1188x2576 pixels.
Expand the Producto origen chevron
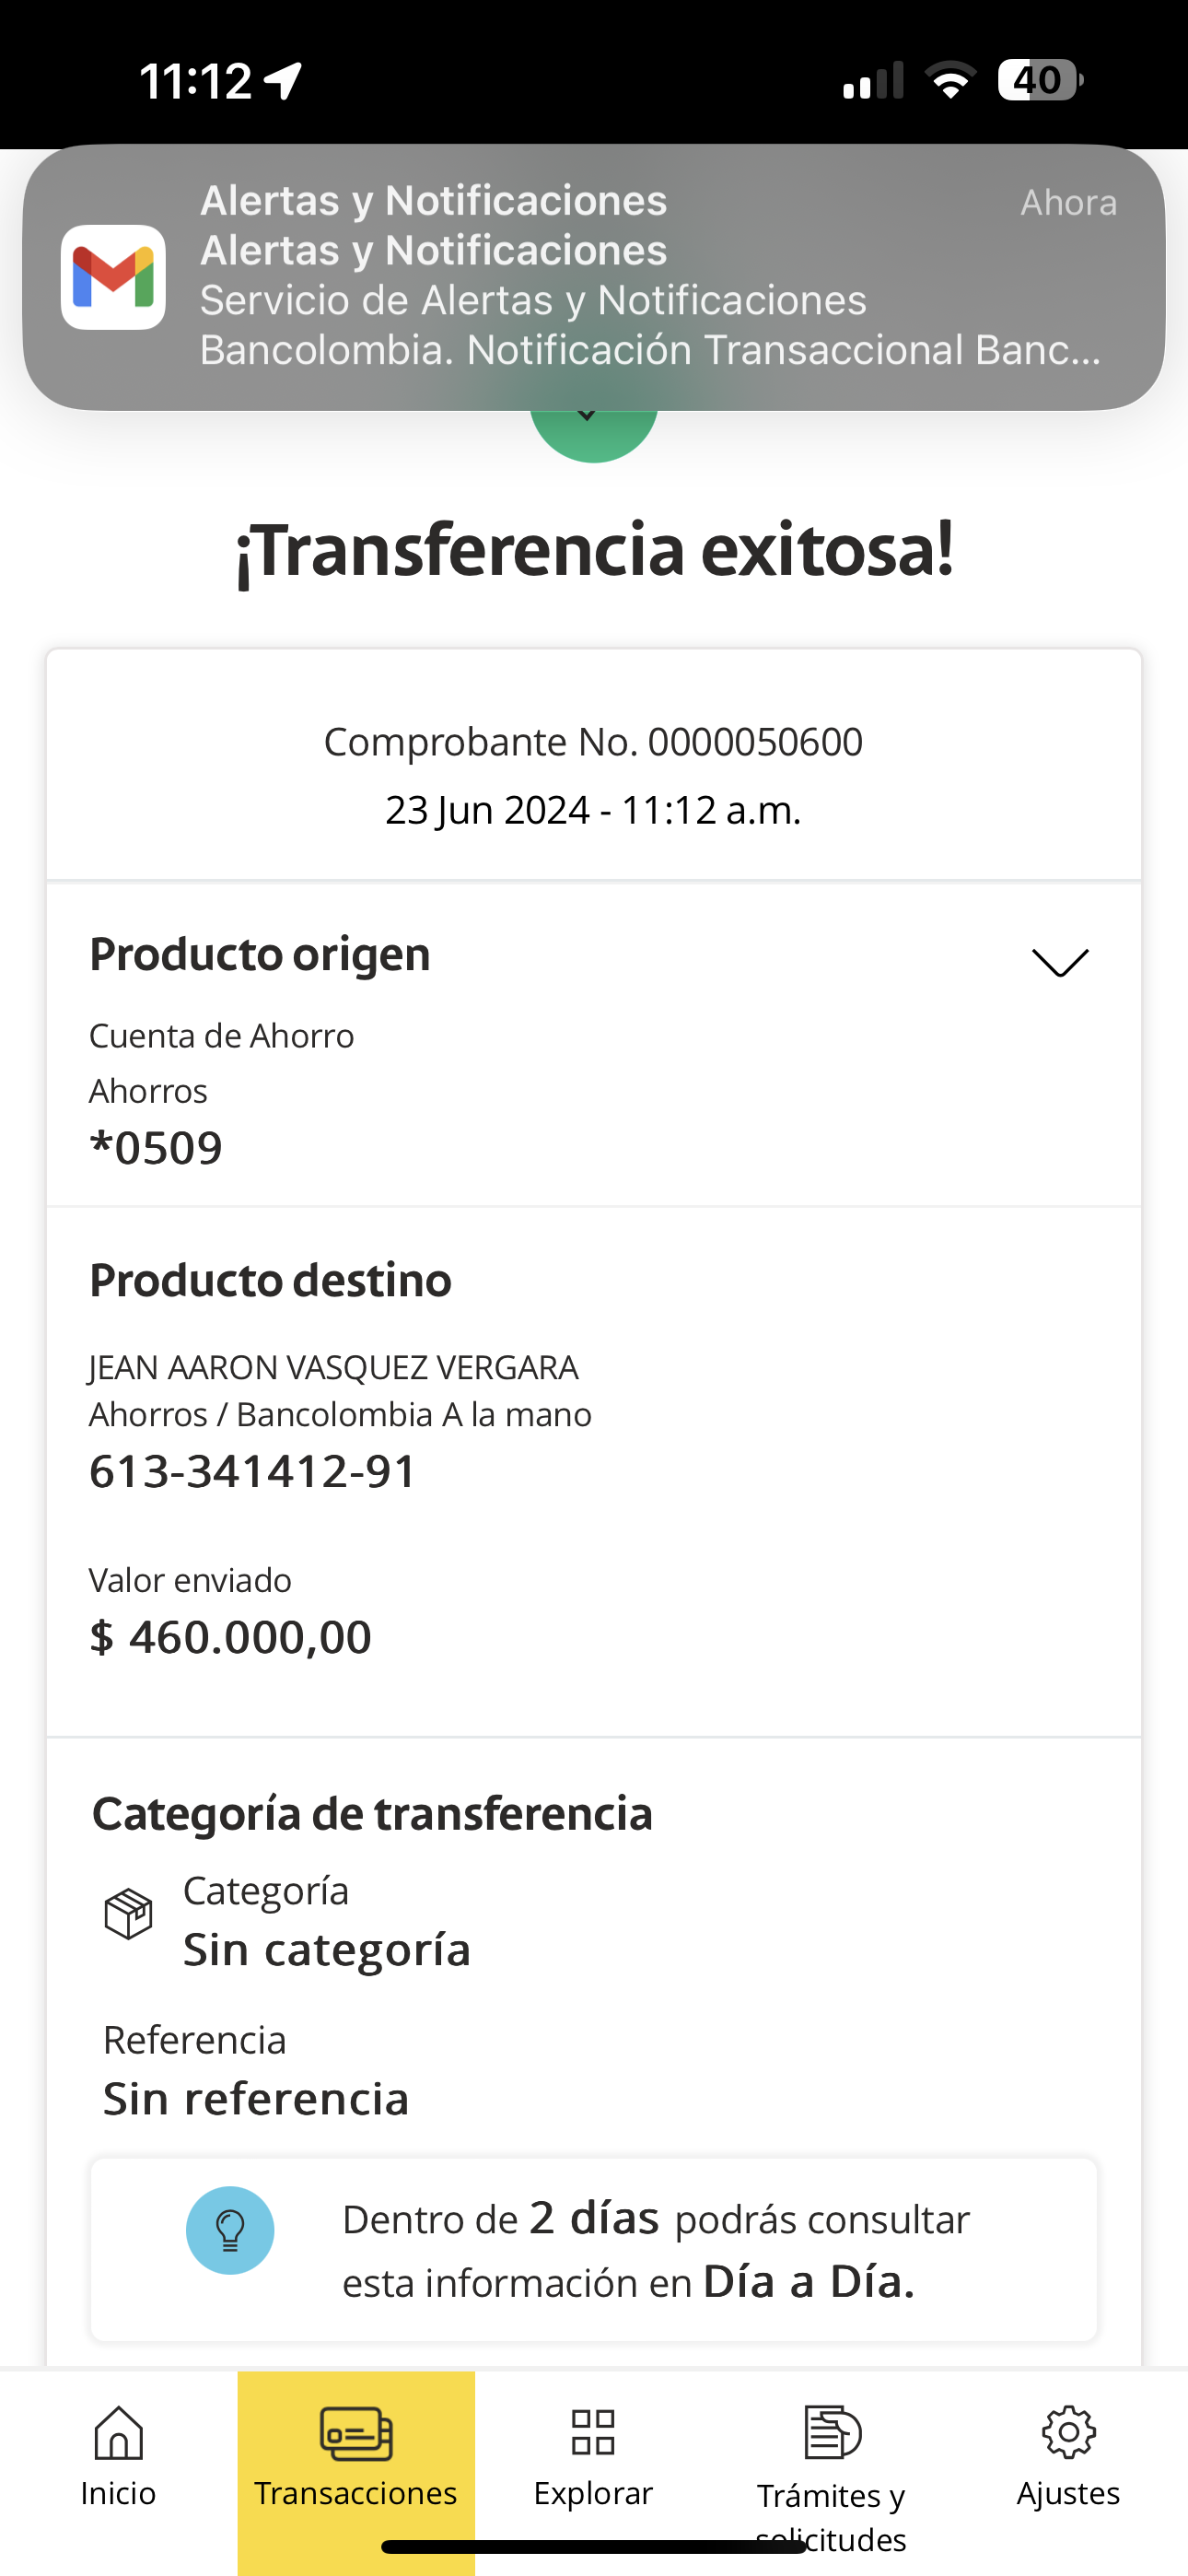(x=1059, y=962)
